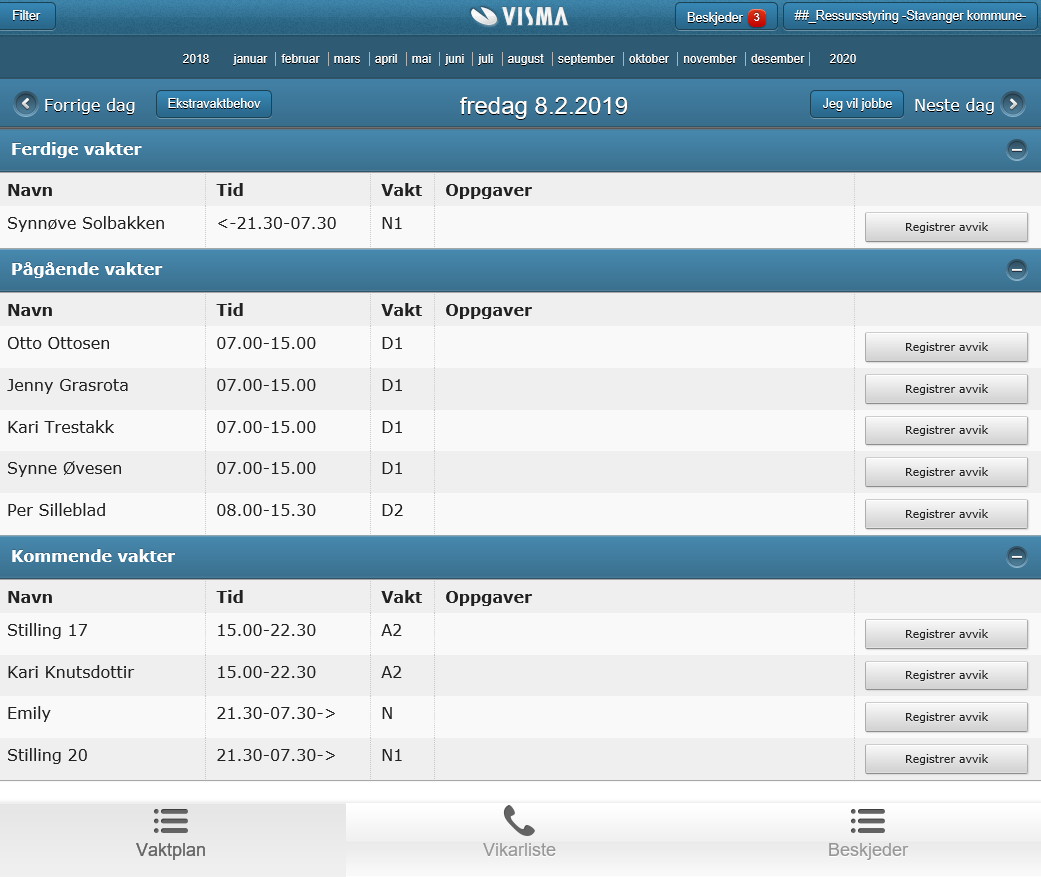Collapse the Ferdige vakter section
The image size is (1041, 877).
tap(1017, 150)
